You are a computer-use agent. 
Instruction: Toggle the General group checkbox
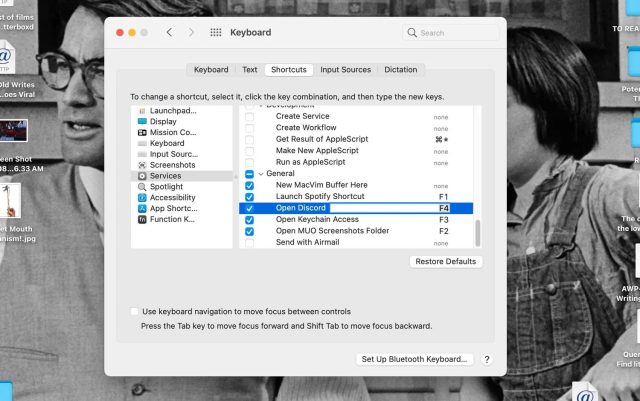click(x=249, y=174)
